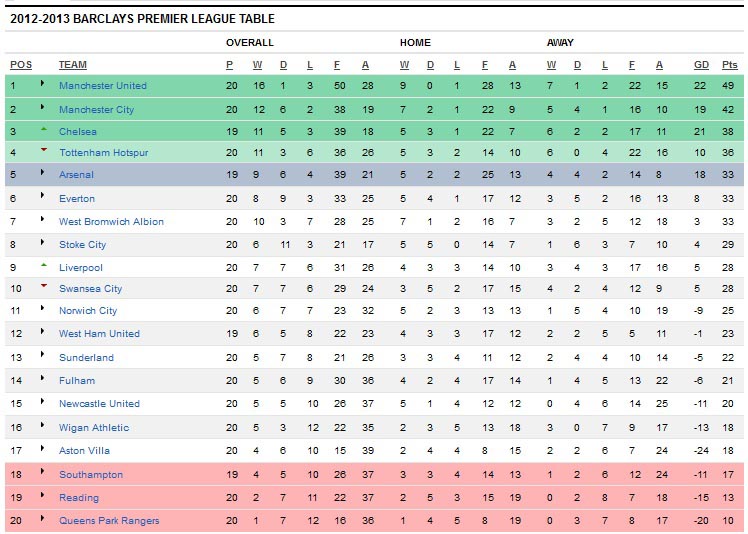Click the black arrow next to Manchester United
Image resolution: width=748 pixels, height=534 pixels.
point(42,83)
